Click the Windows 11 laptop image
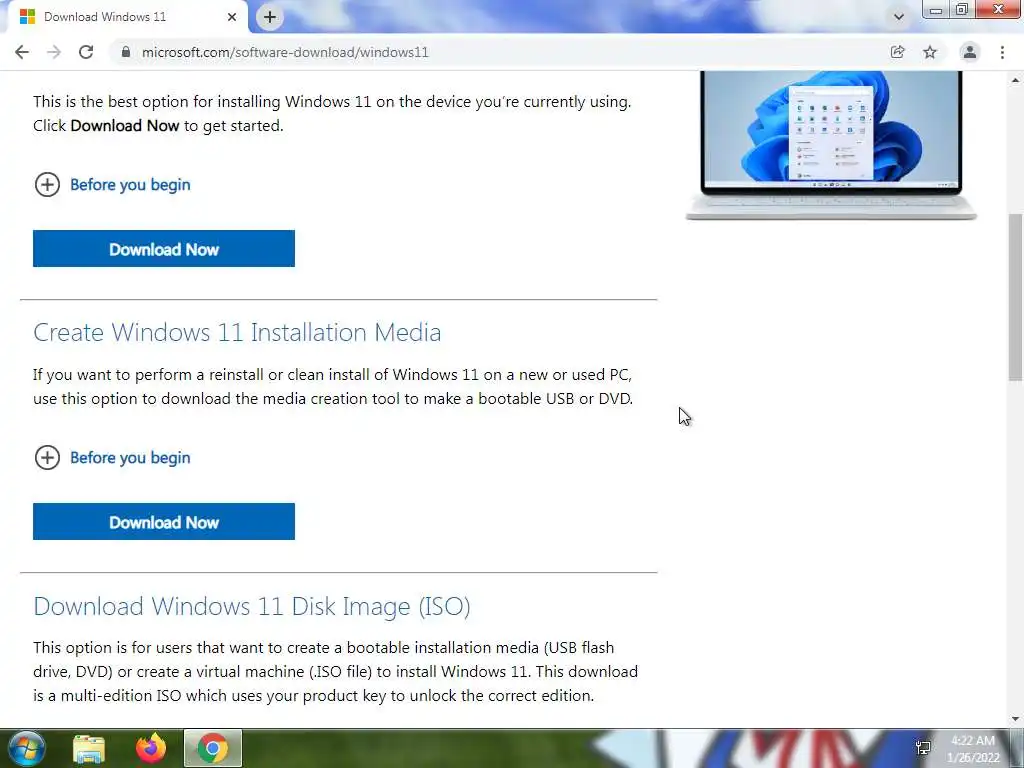 click(831, 145)
